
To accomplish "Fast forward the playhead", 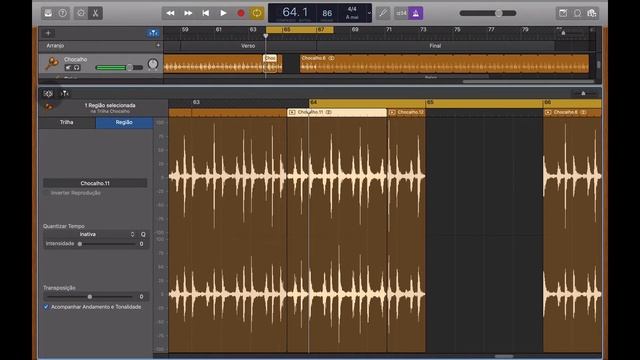I will point(188,13).
